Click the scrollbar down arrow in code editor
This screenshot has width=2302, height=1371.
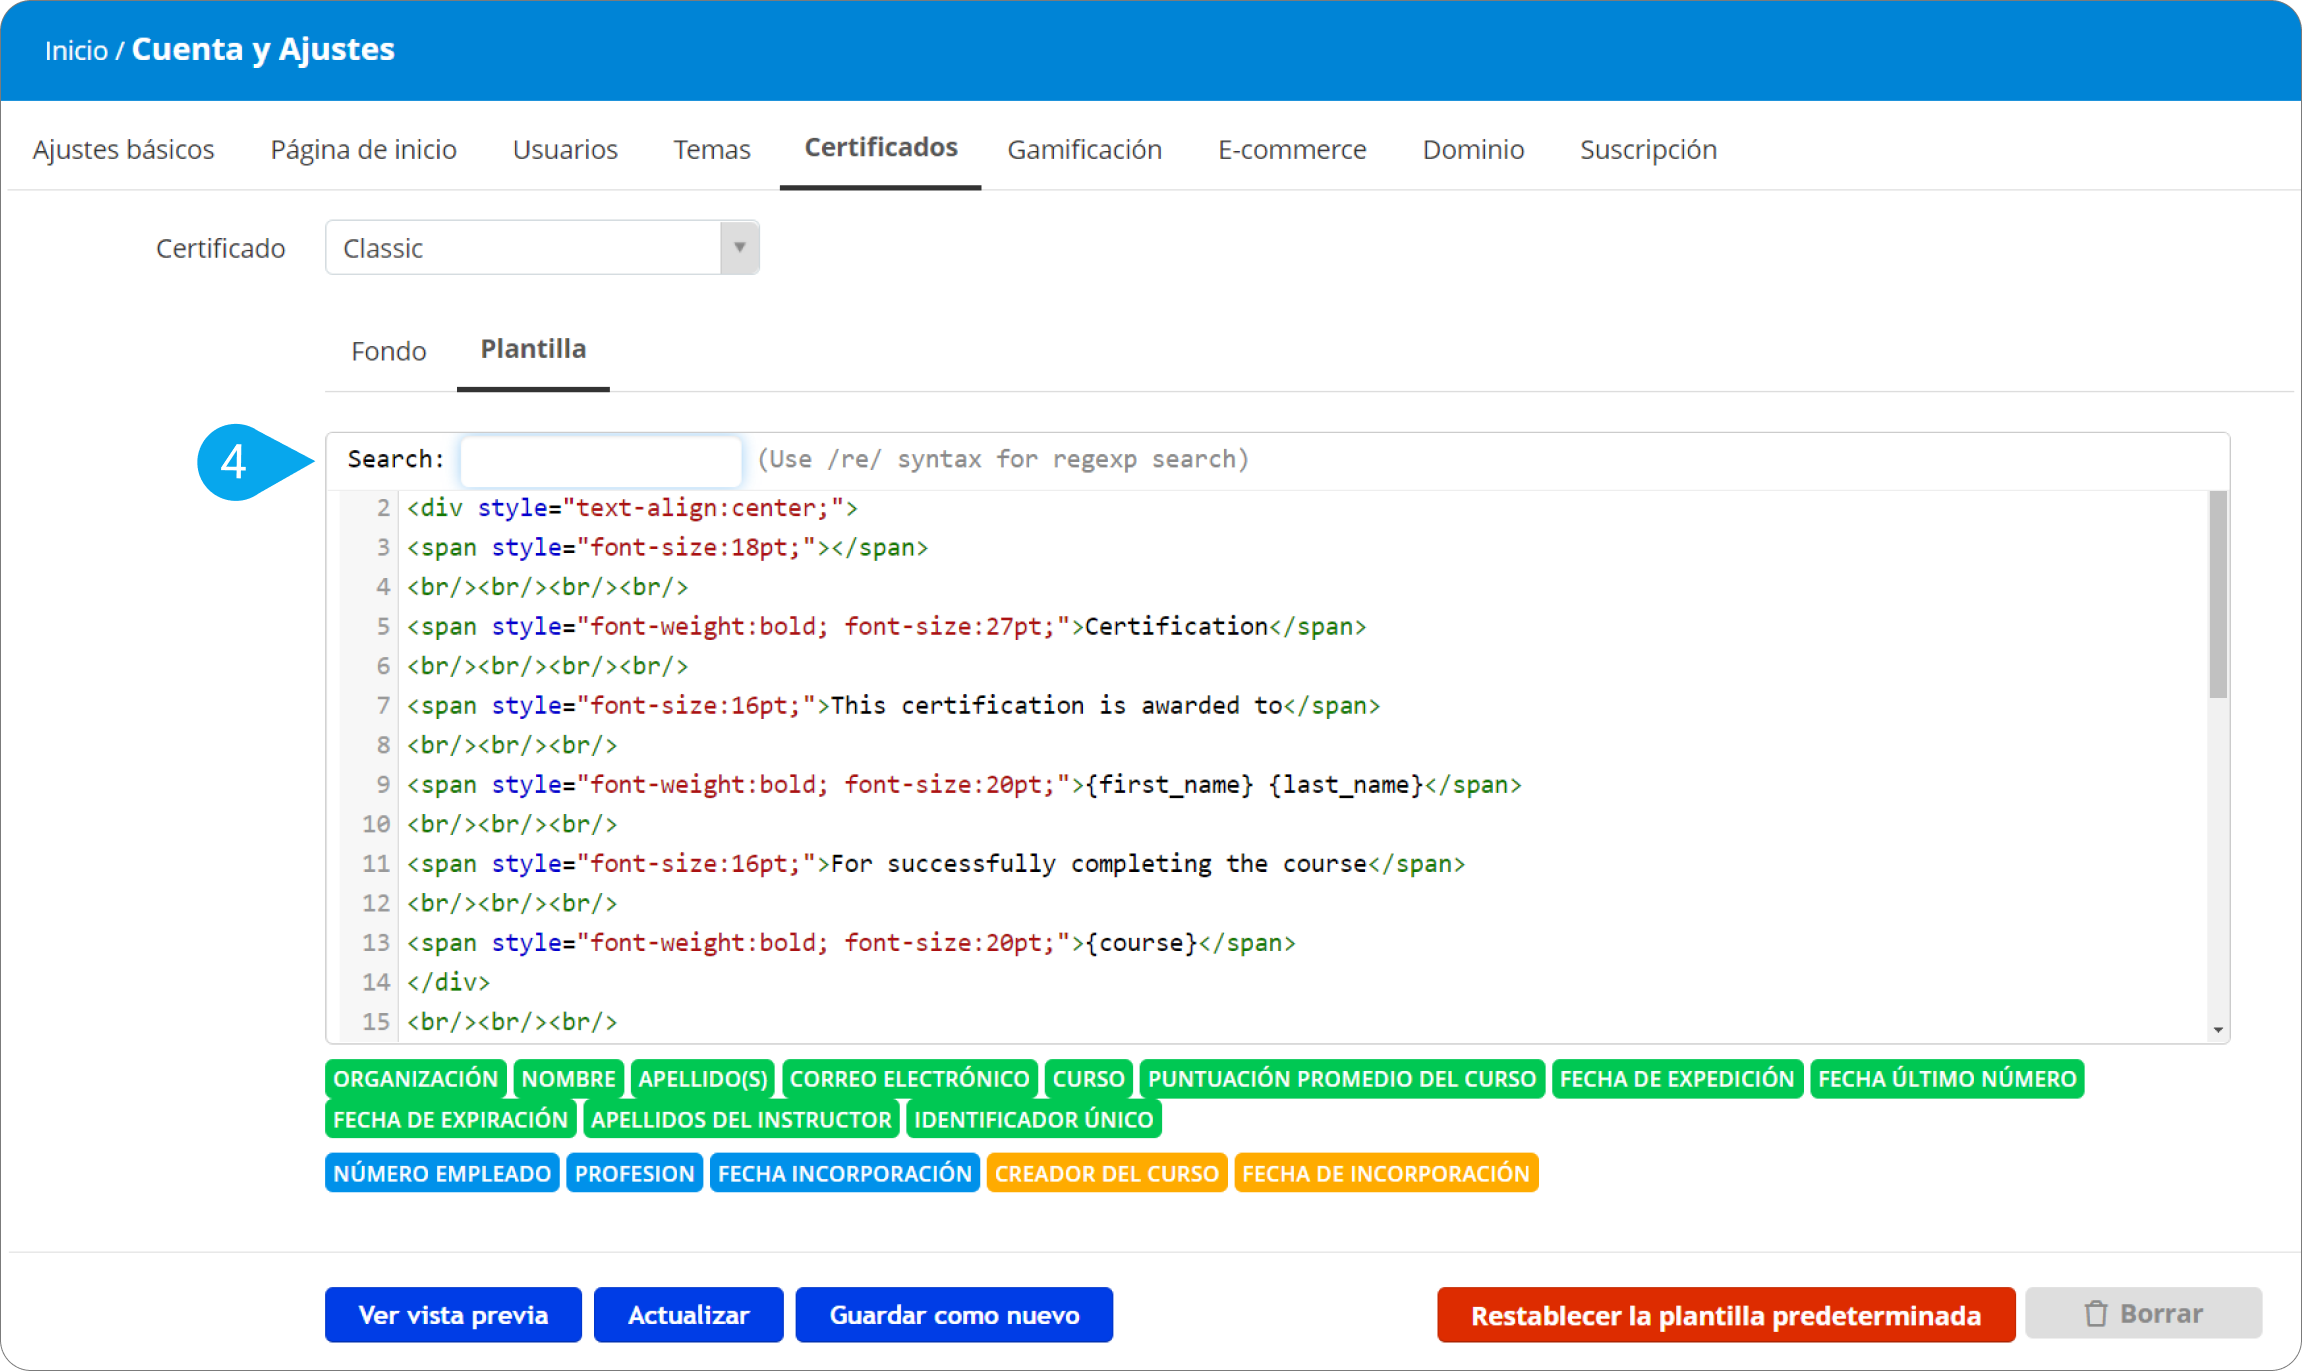coord(2217,1029)
